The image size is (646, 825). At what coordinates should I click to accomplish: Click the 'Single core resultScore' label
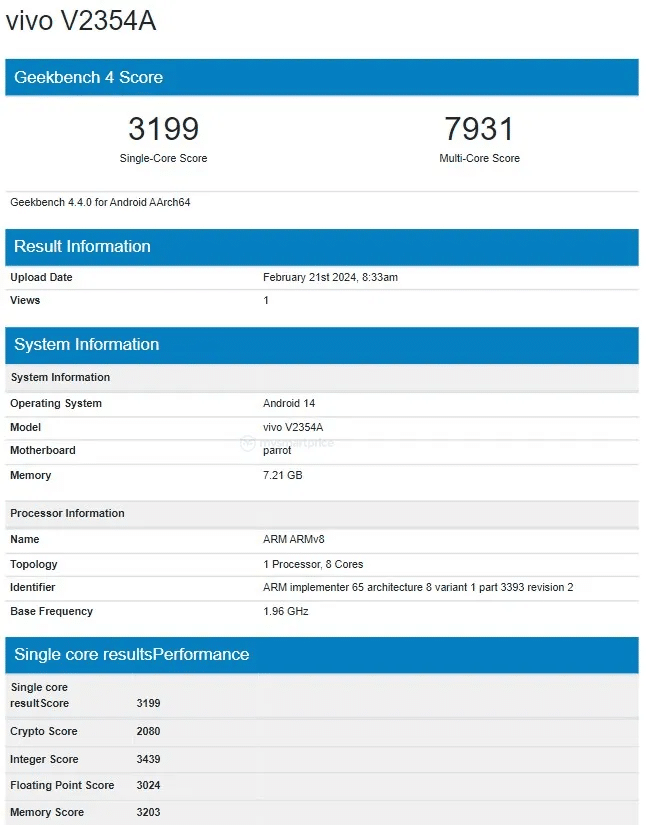40,695
